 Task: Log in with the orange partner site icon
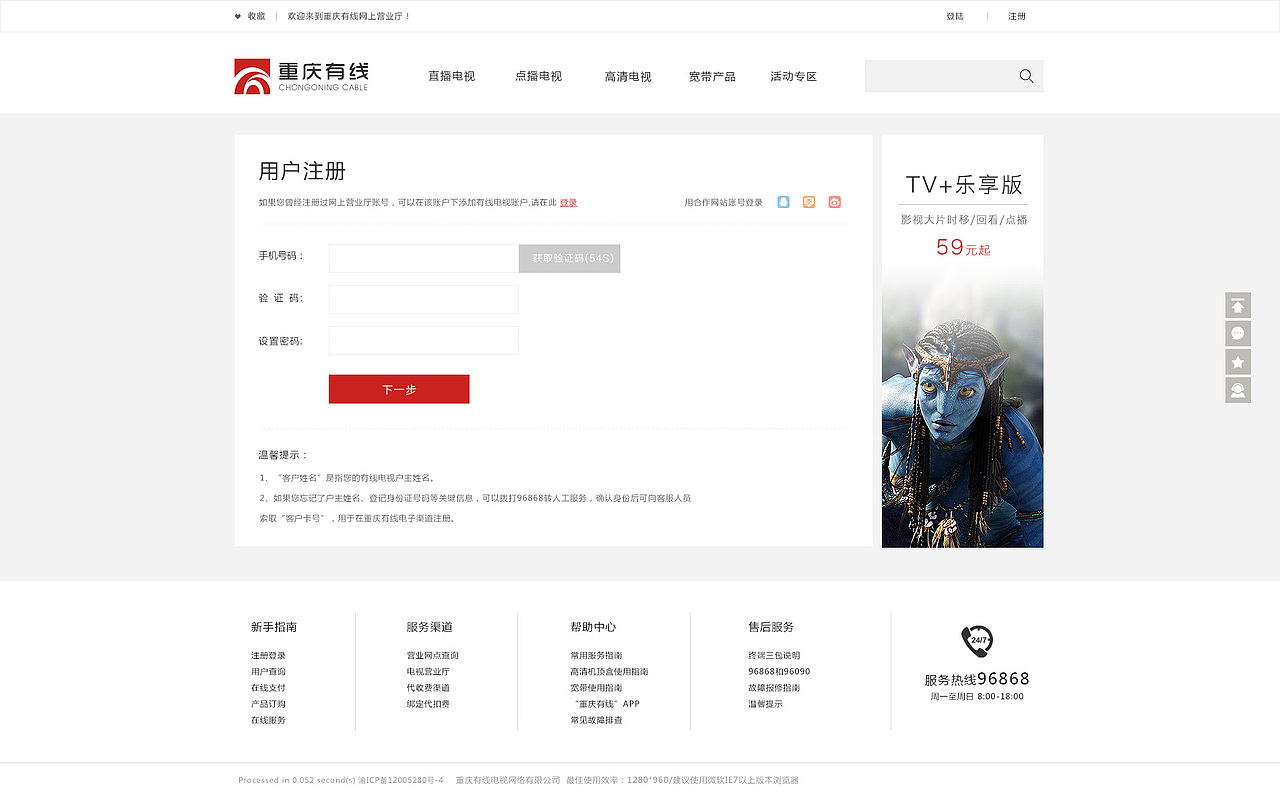click(x=809, y=202)
